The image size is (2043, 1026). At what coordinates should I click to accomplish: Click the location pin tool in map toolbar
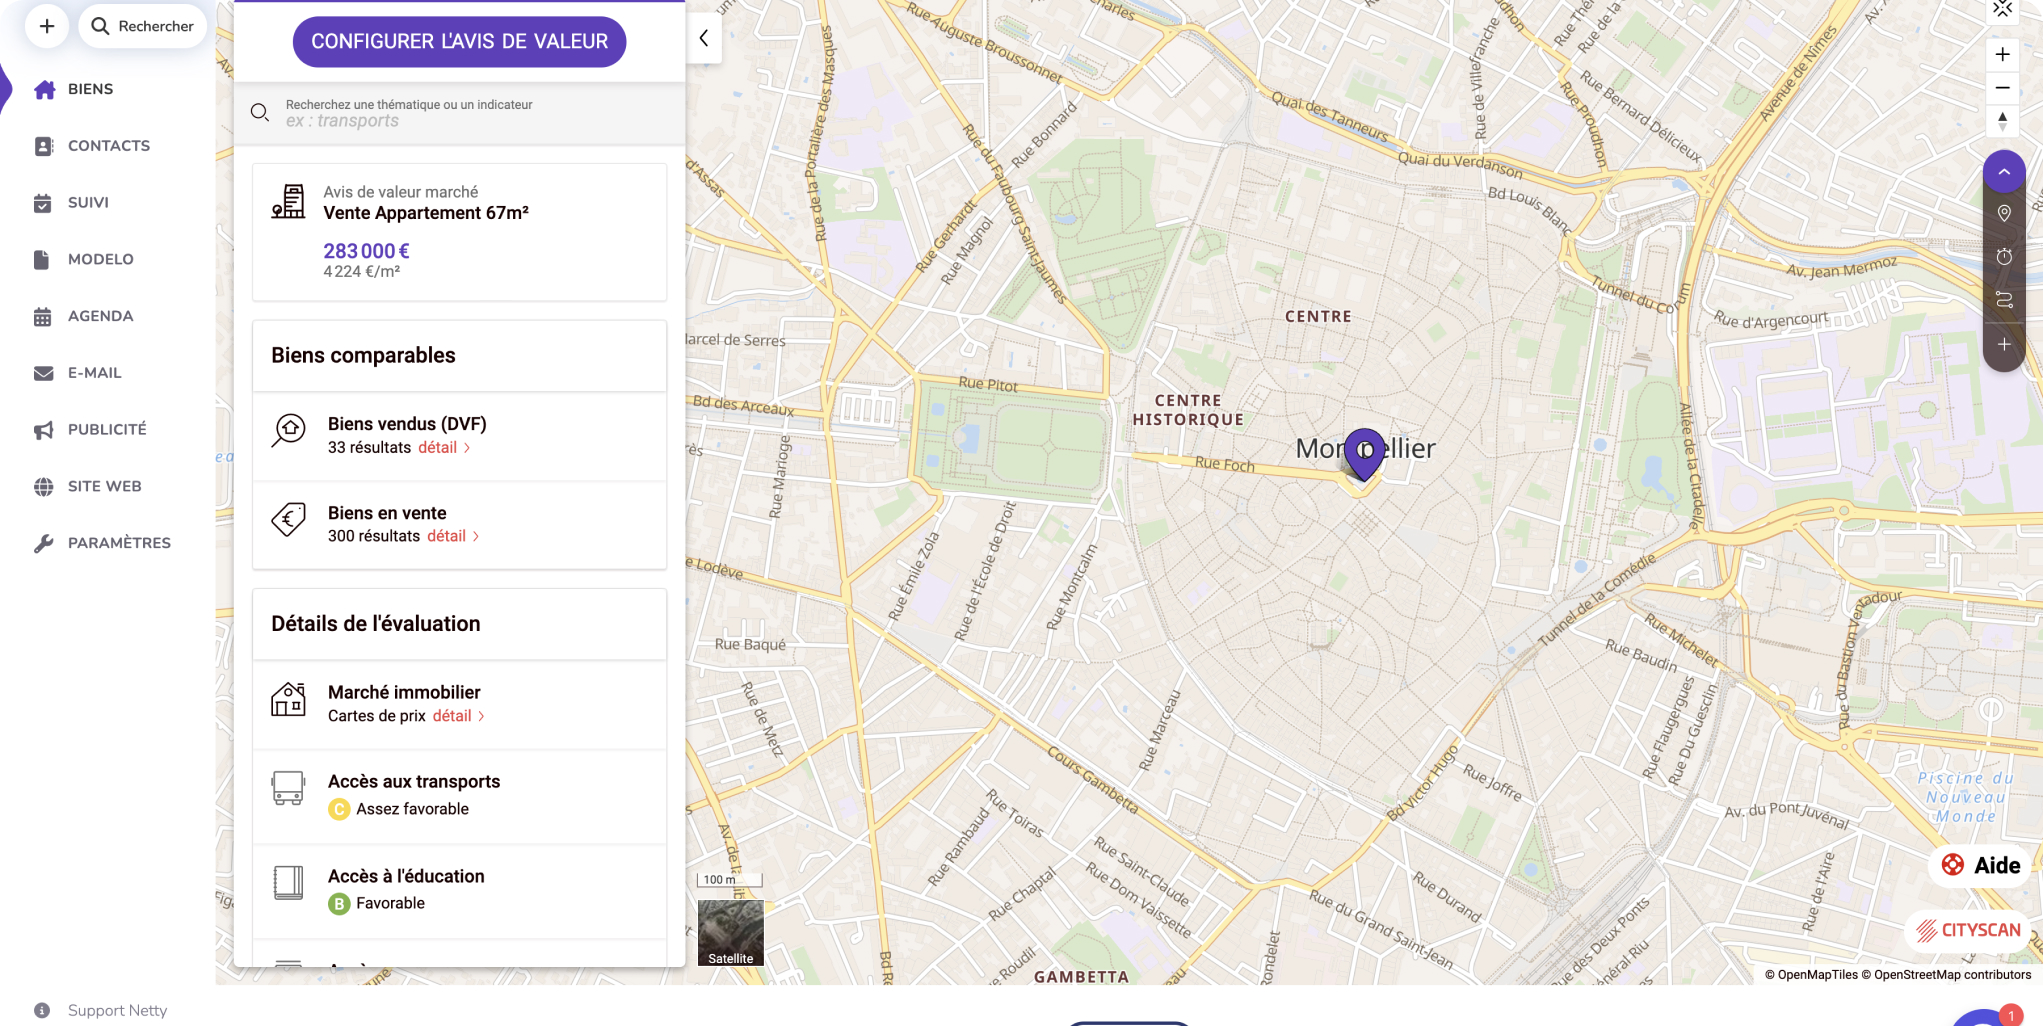click(2004, 213)
